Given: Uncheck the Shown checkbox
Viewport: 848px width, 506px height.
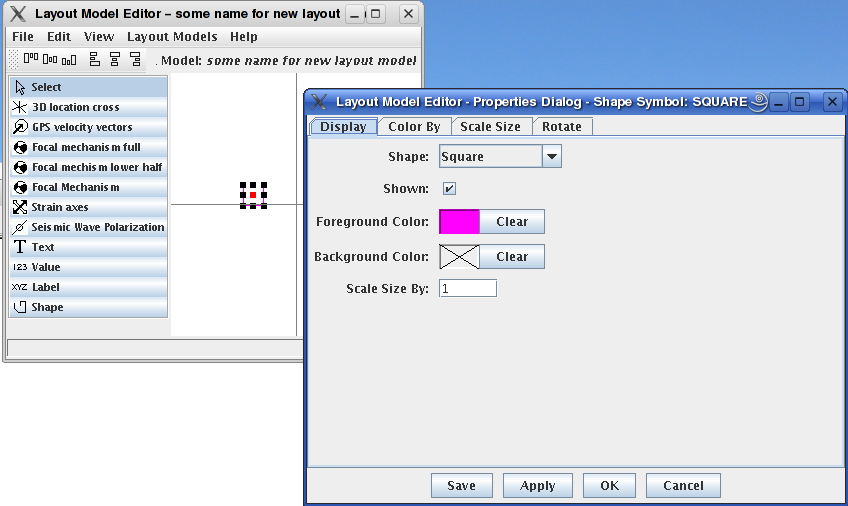Looking at the screenshot, I should 450,188.
